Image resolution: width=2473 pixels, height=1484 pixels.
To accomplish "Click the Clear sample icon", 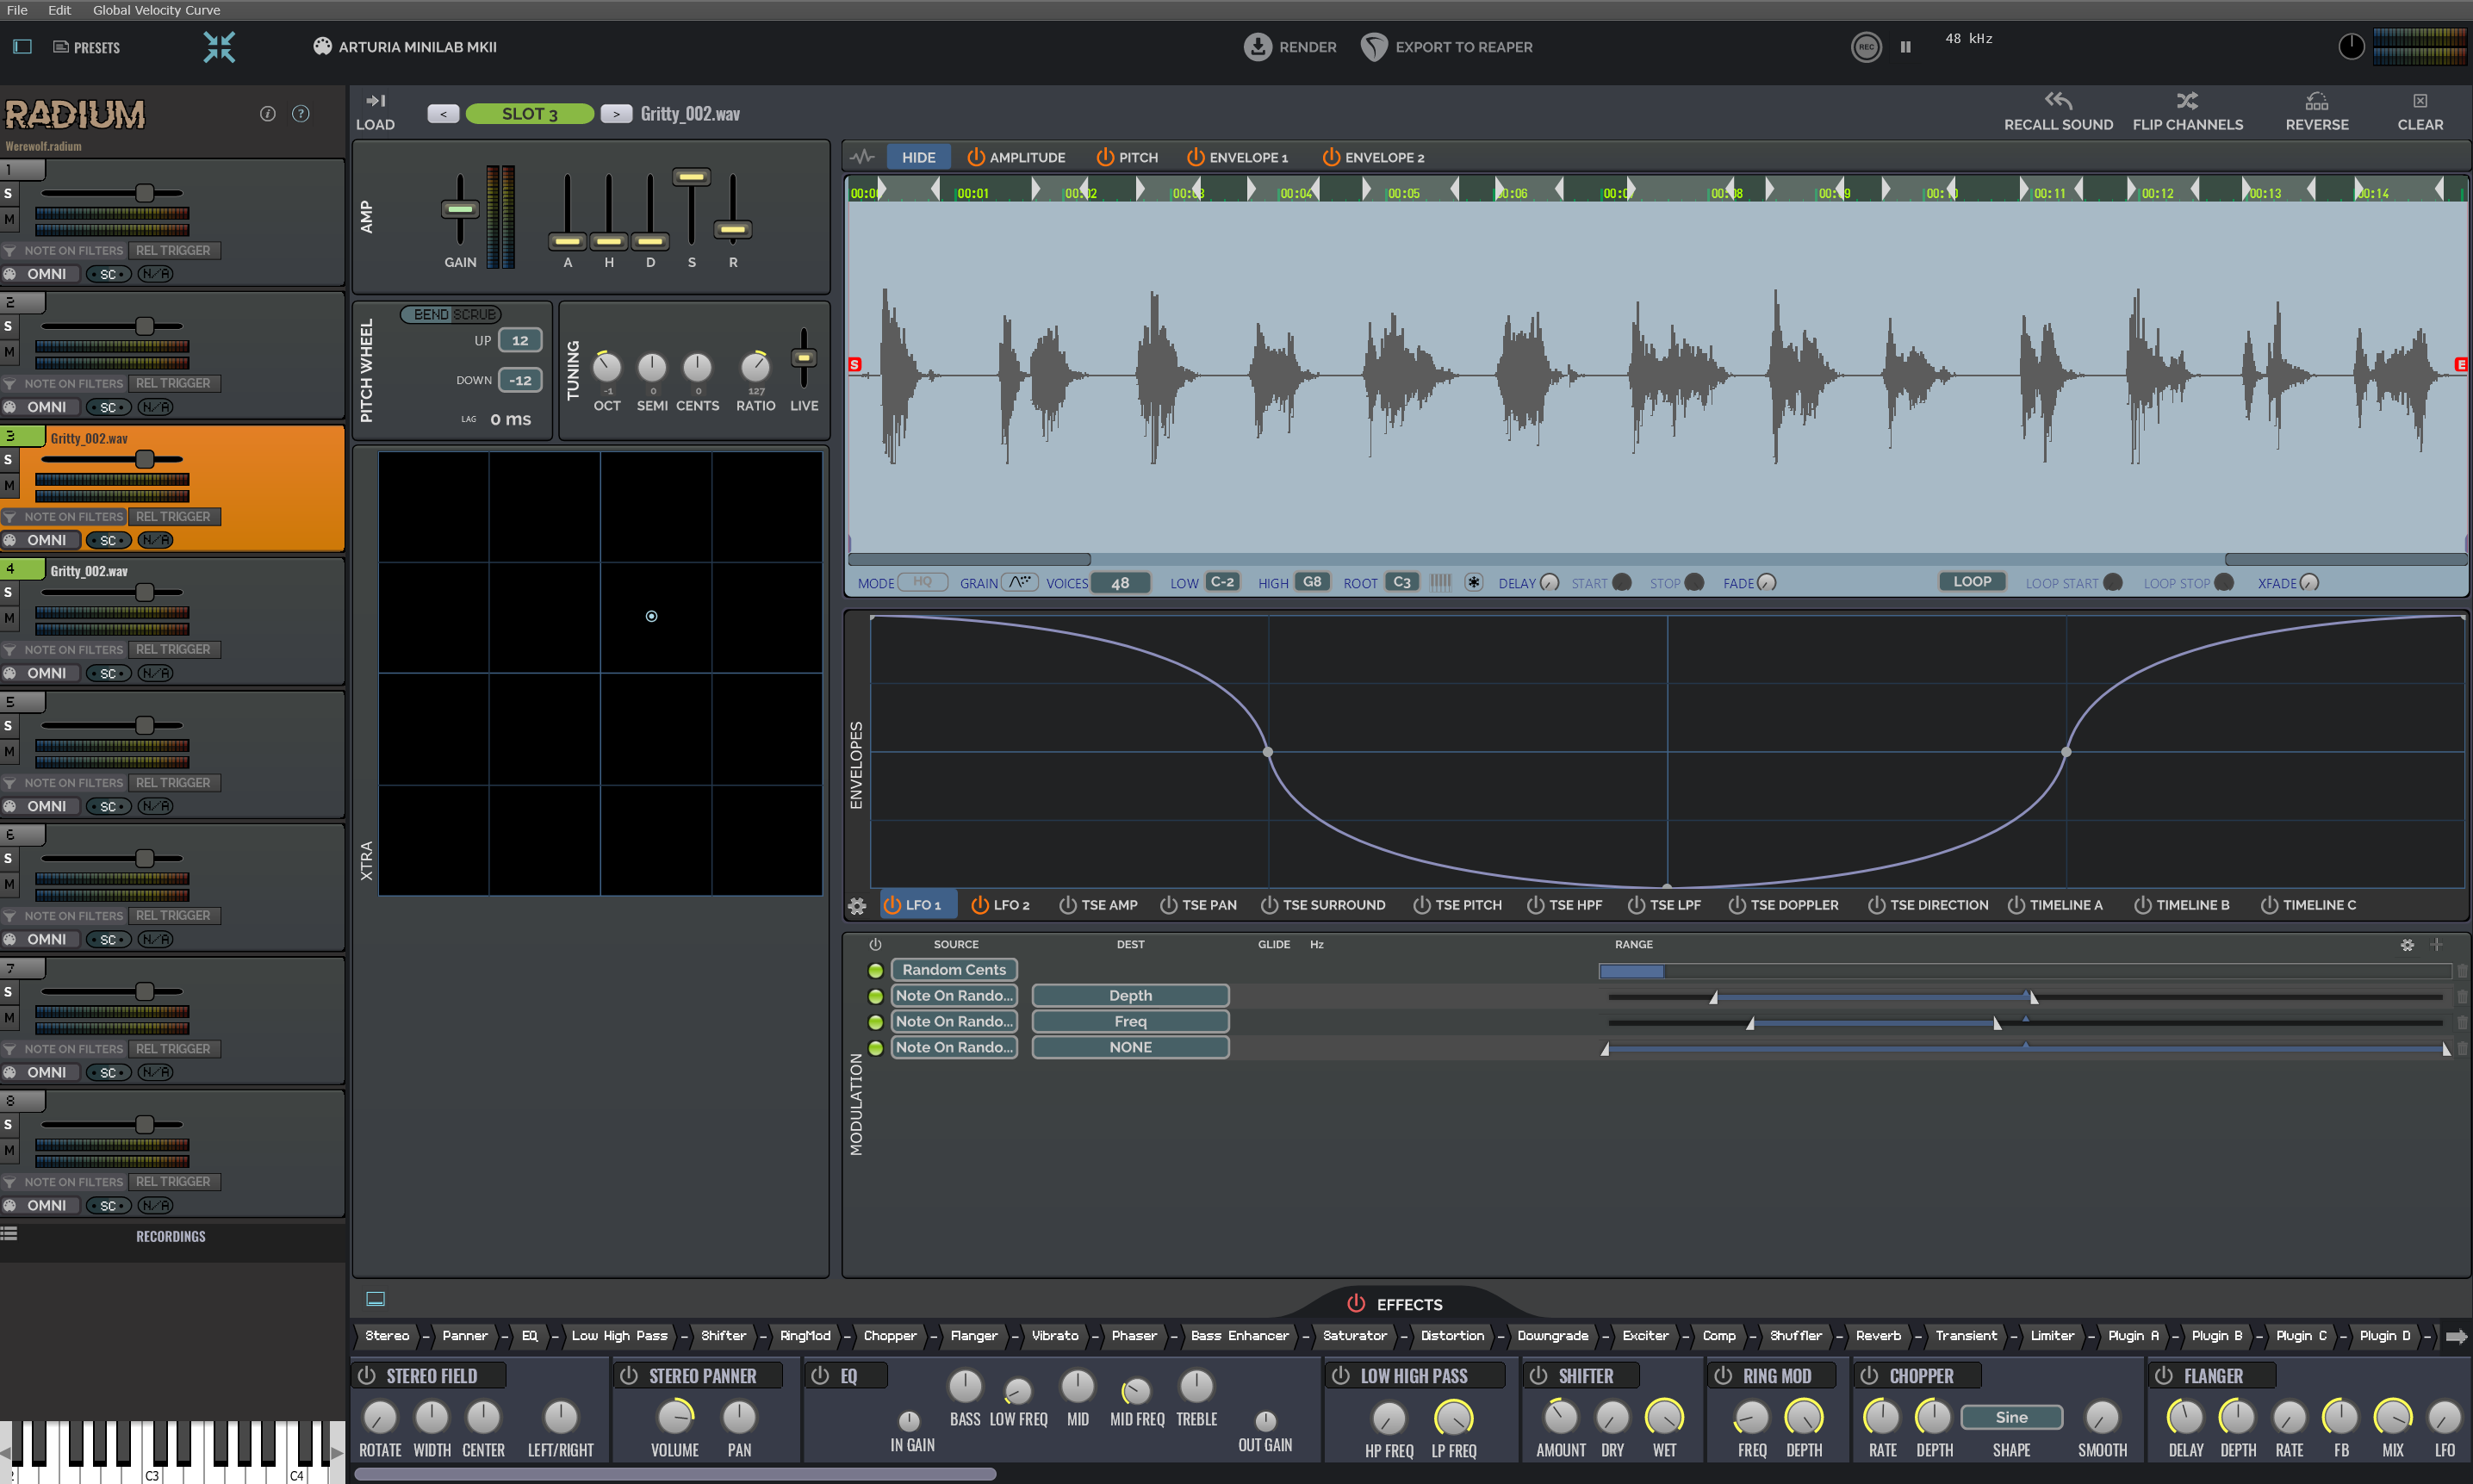I will tap(2419, 101).
